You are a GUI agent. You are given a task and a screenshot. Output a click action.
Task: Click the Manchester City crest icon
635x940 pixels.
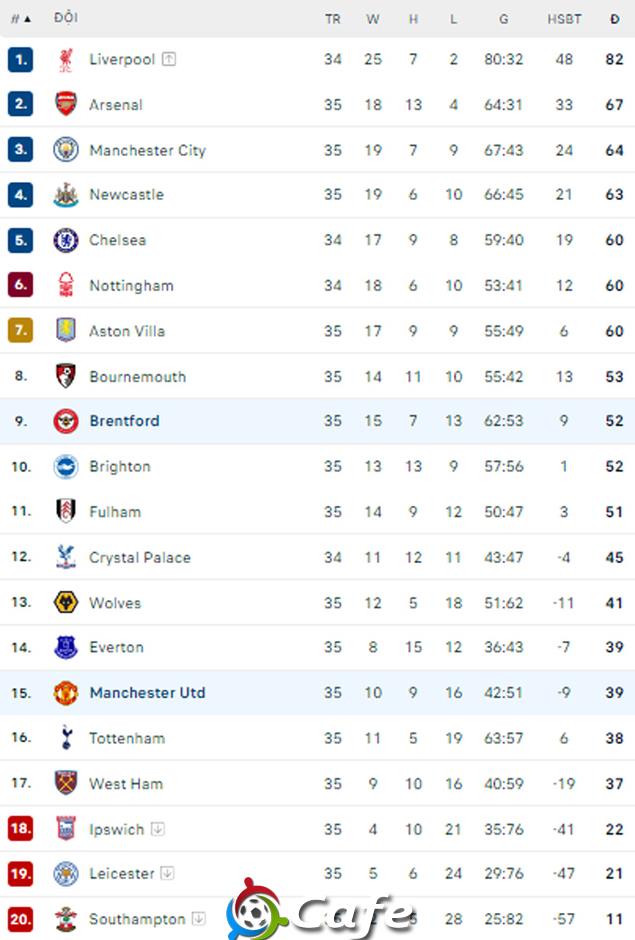[x=66, y=150]
